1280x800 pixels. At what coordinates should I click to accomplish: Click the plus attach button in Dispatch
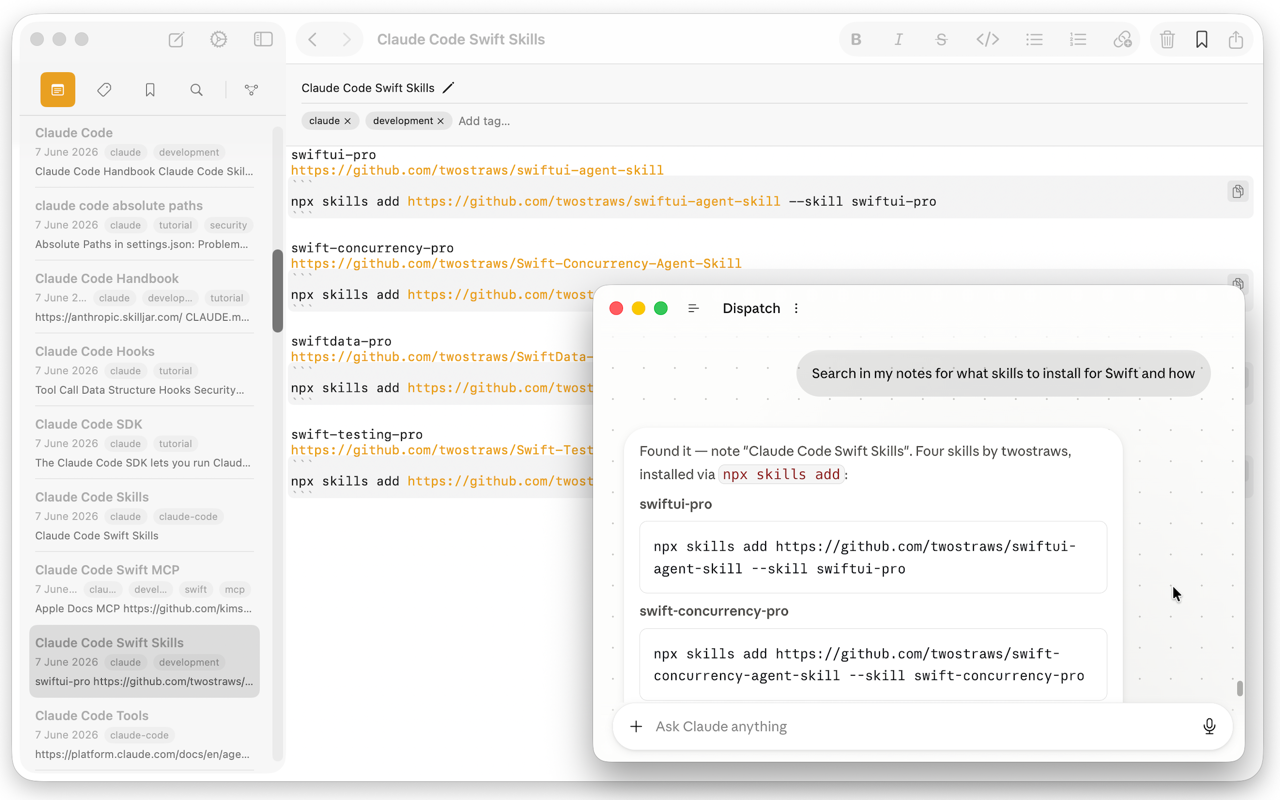(x=636, y=726)
